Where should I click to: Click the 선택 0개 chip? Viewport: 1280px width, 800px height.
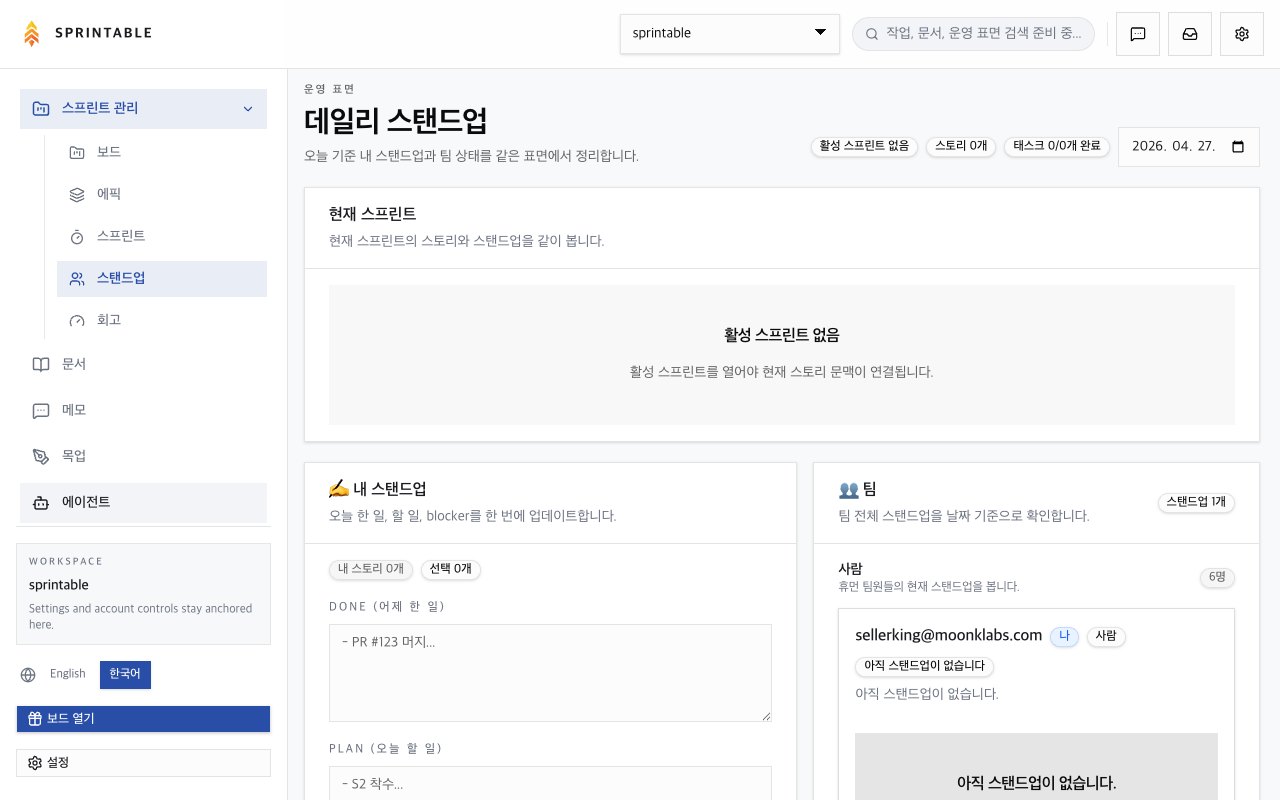tap(451, 569)
